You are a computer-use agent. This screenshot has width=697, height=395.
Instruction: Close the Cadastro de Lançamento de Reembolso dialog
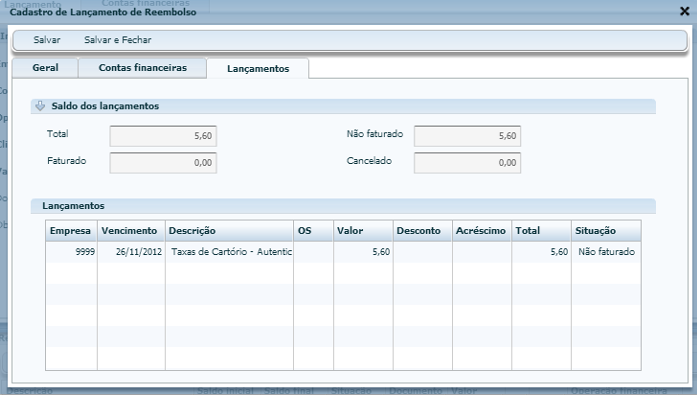click(x=685, y=11)
